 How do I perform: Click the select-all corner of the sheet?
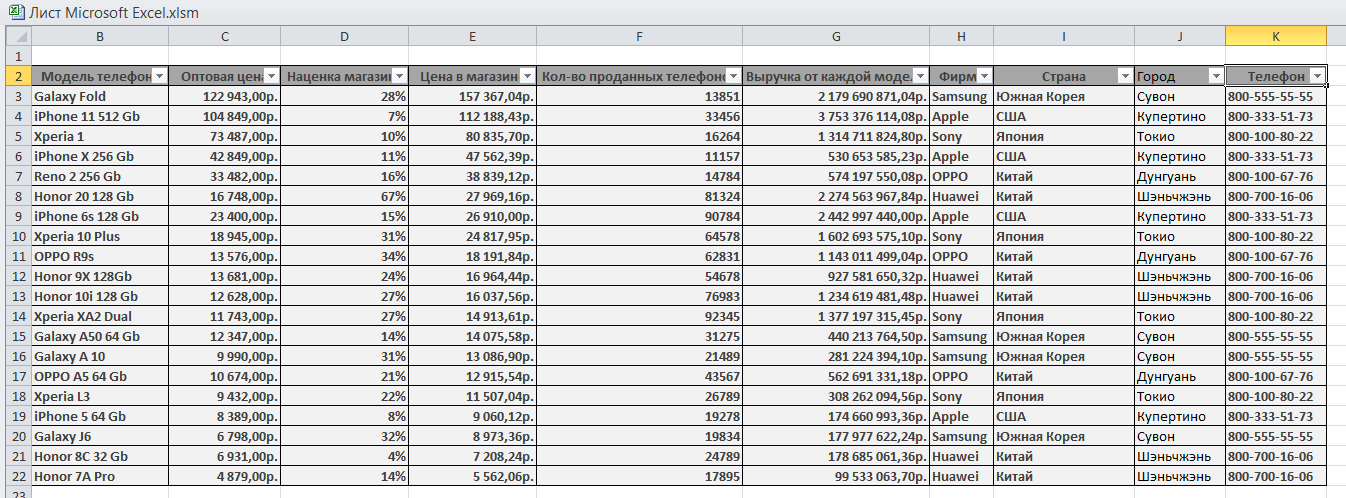[16, 36]
